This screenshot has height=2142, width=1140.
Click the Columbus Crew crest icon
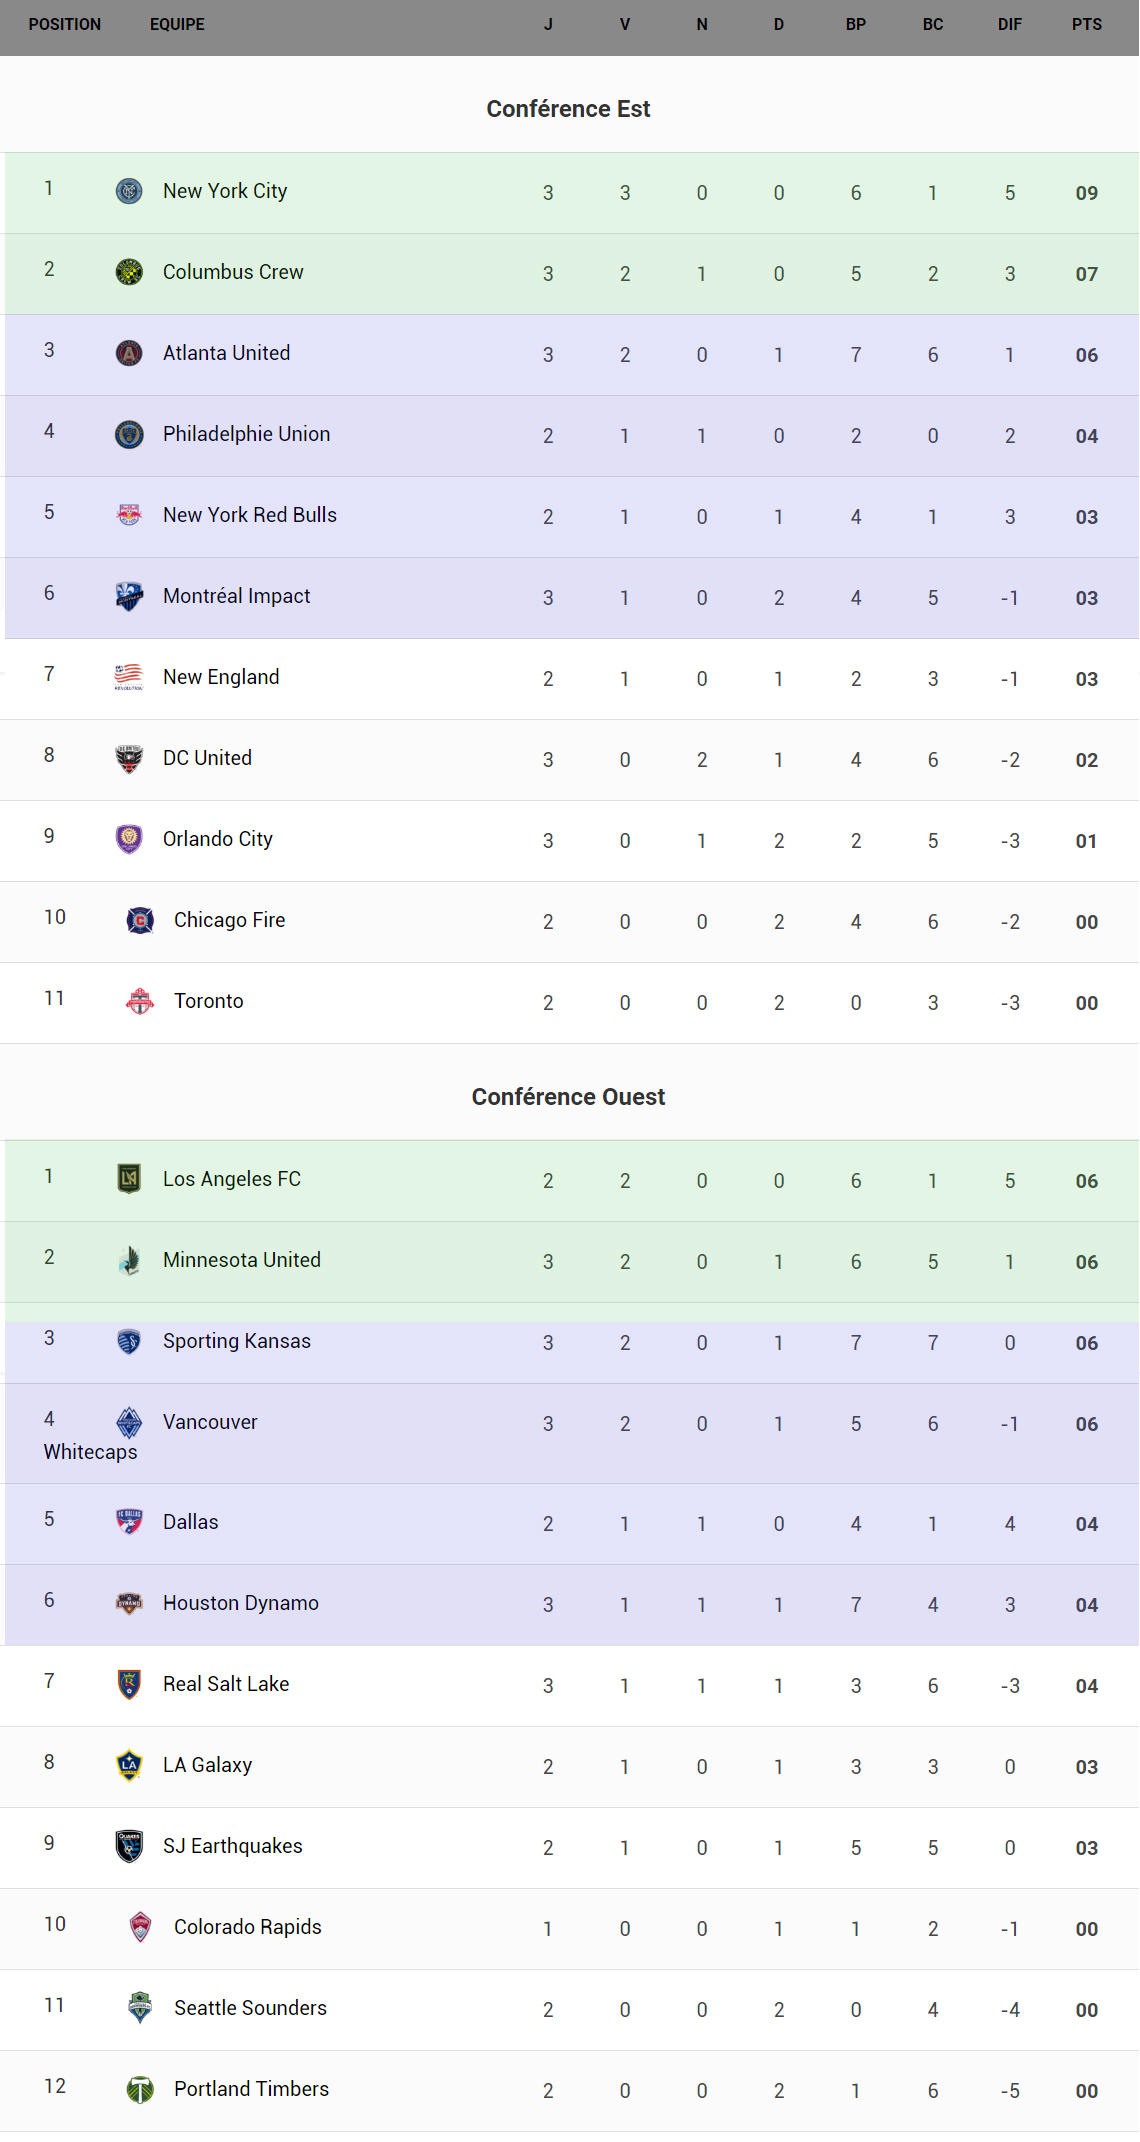pyautogui.click(x=129, y=272)
